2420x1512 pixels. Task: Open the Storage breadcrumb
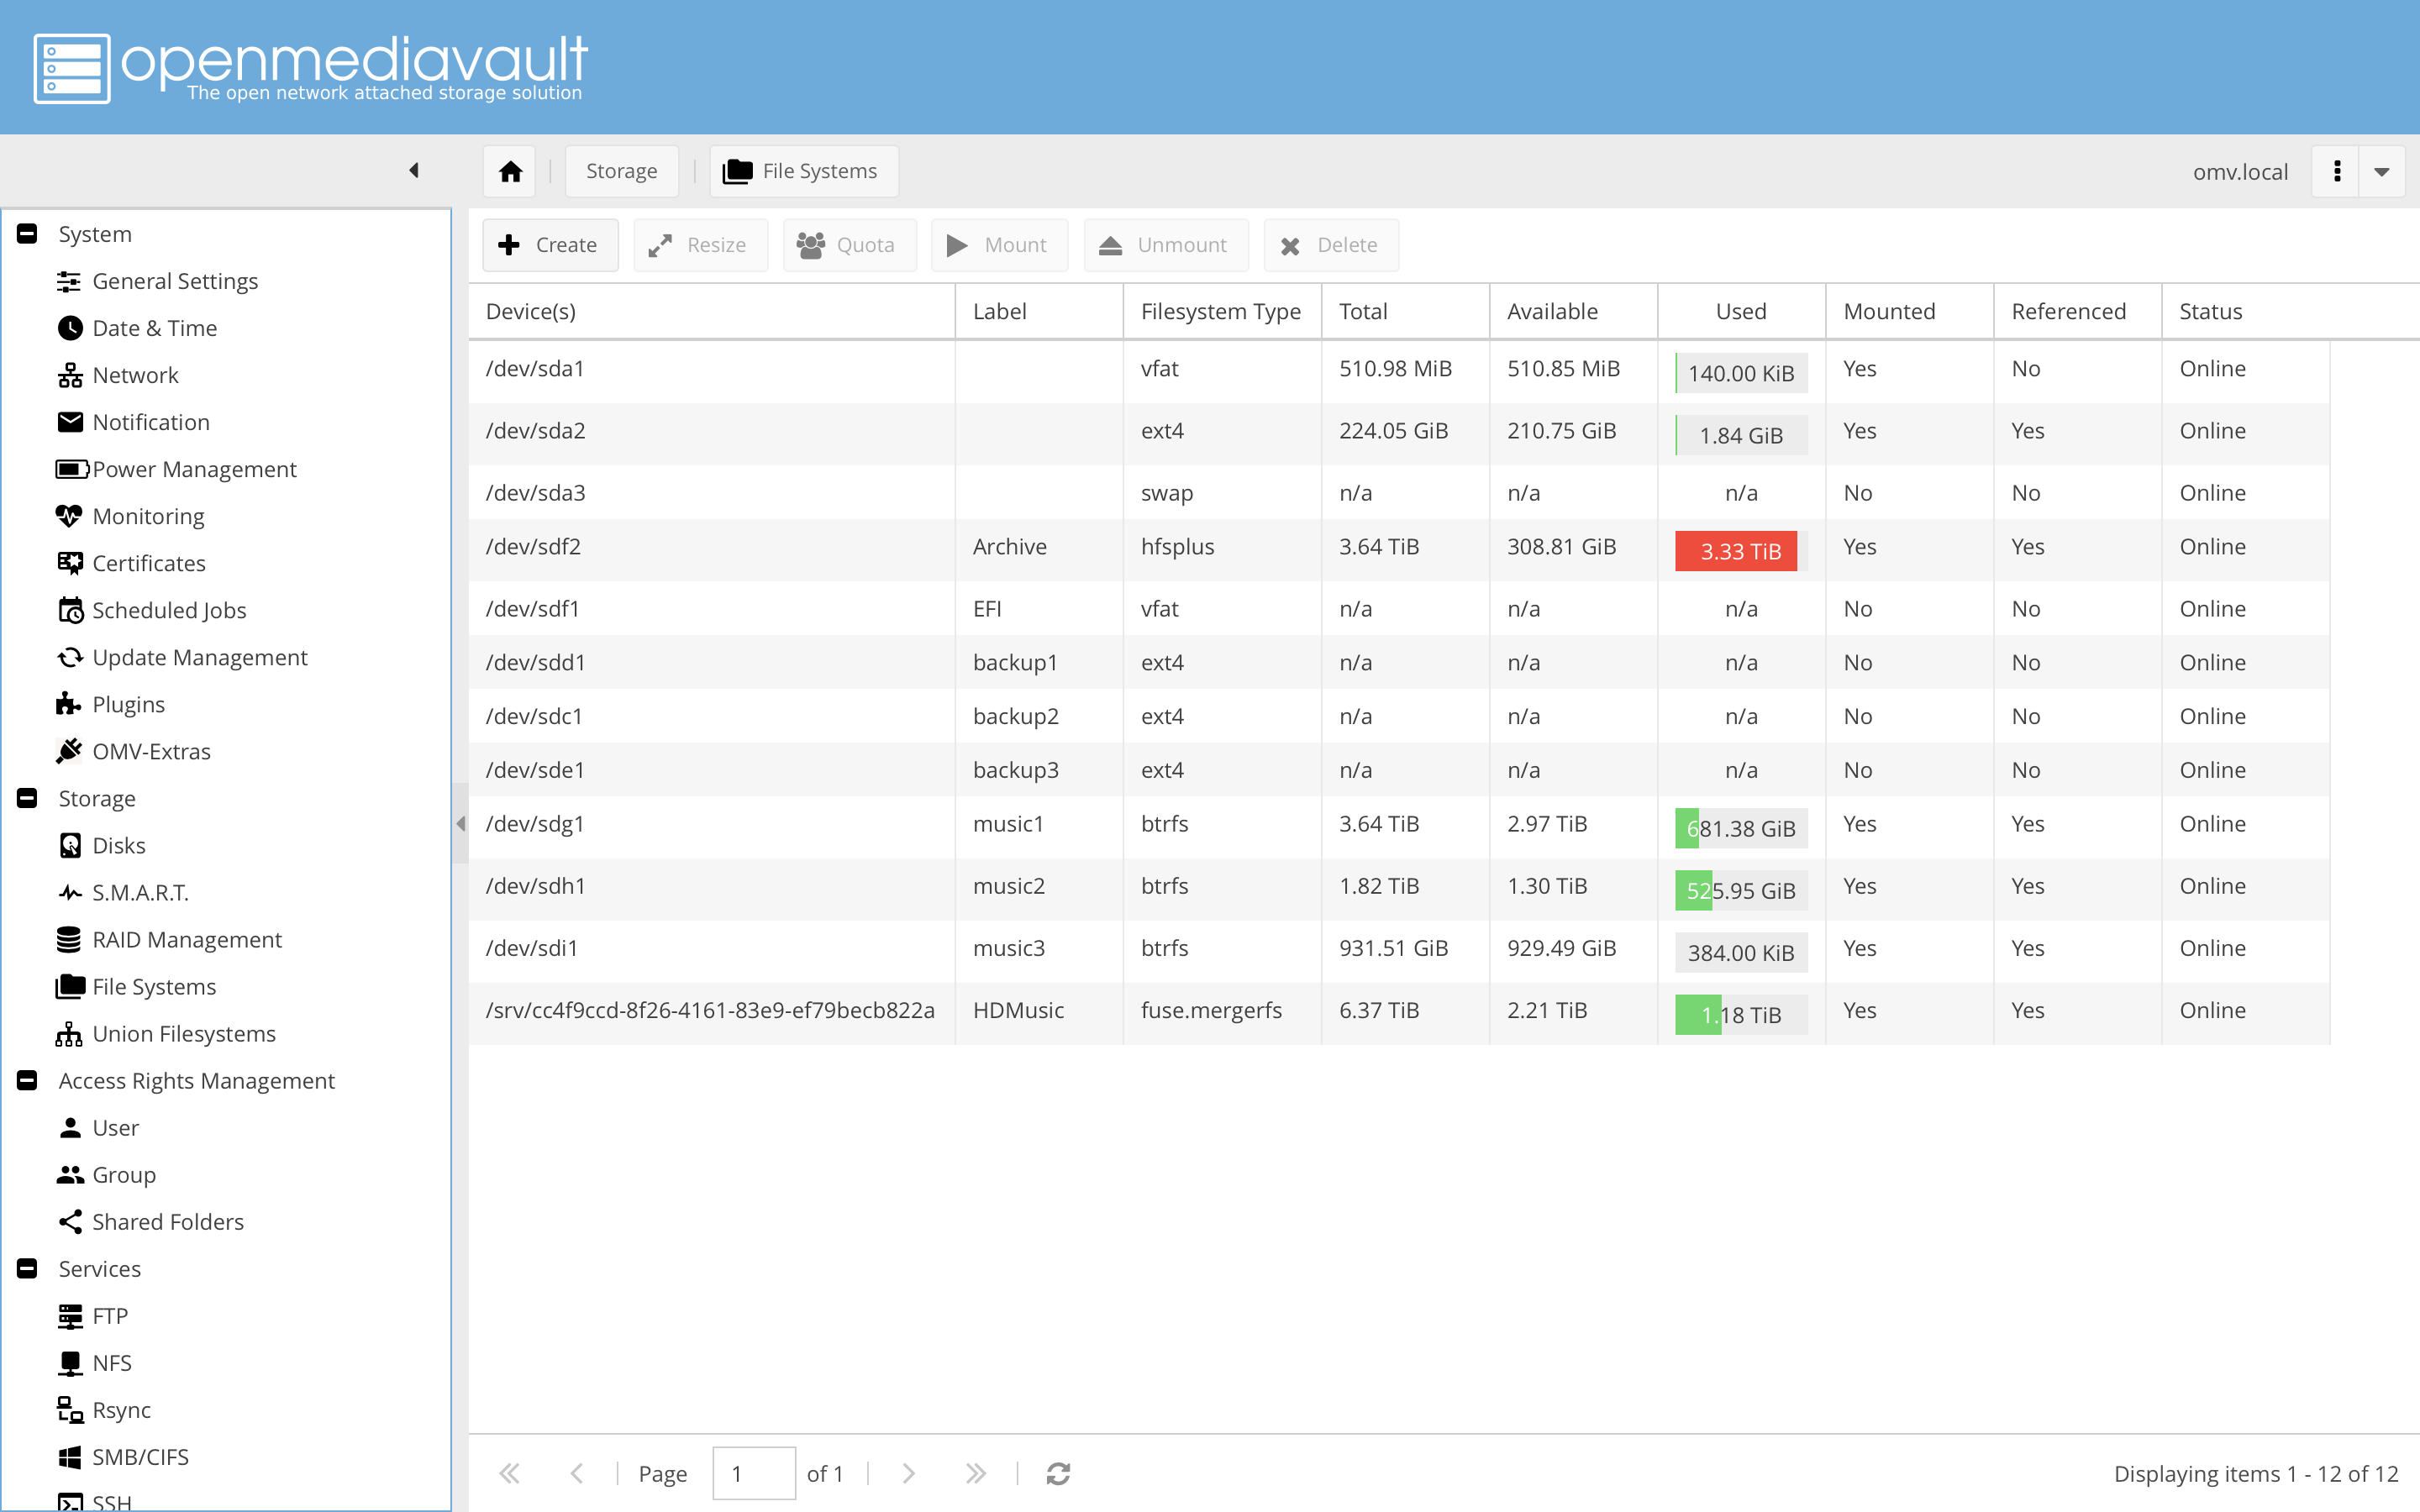click(x=621, y=170)
